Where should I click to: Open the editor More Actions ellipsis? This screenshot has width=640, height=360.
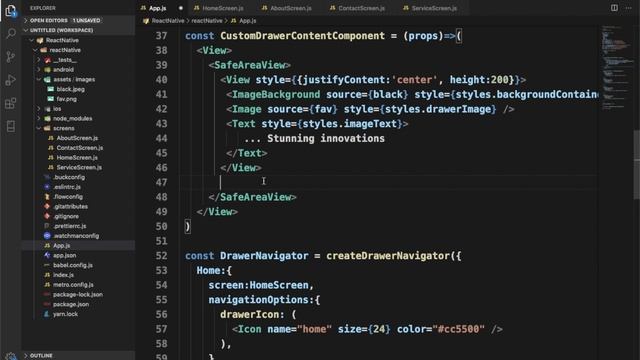629,8
